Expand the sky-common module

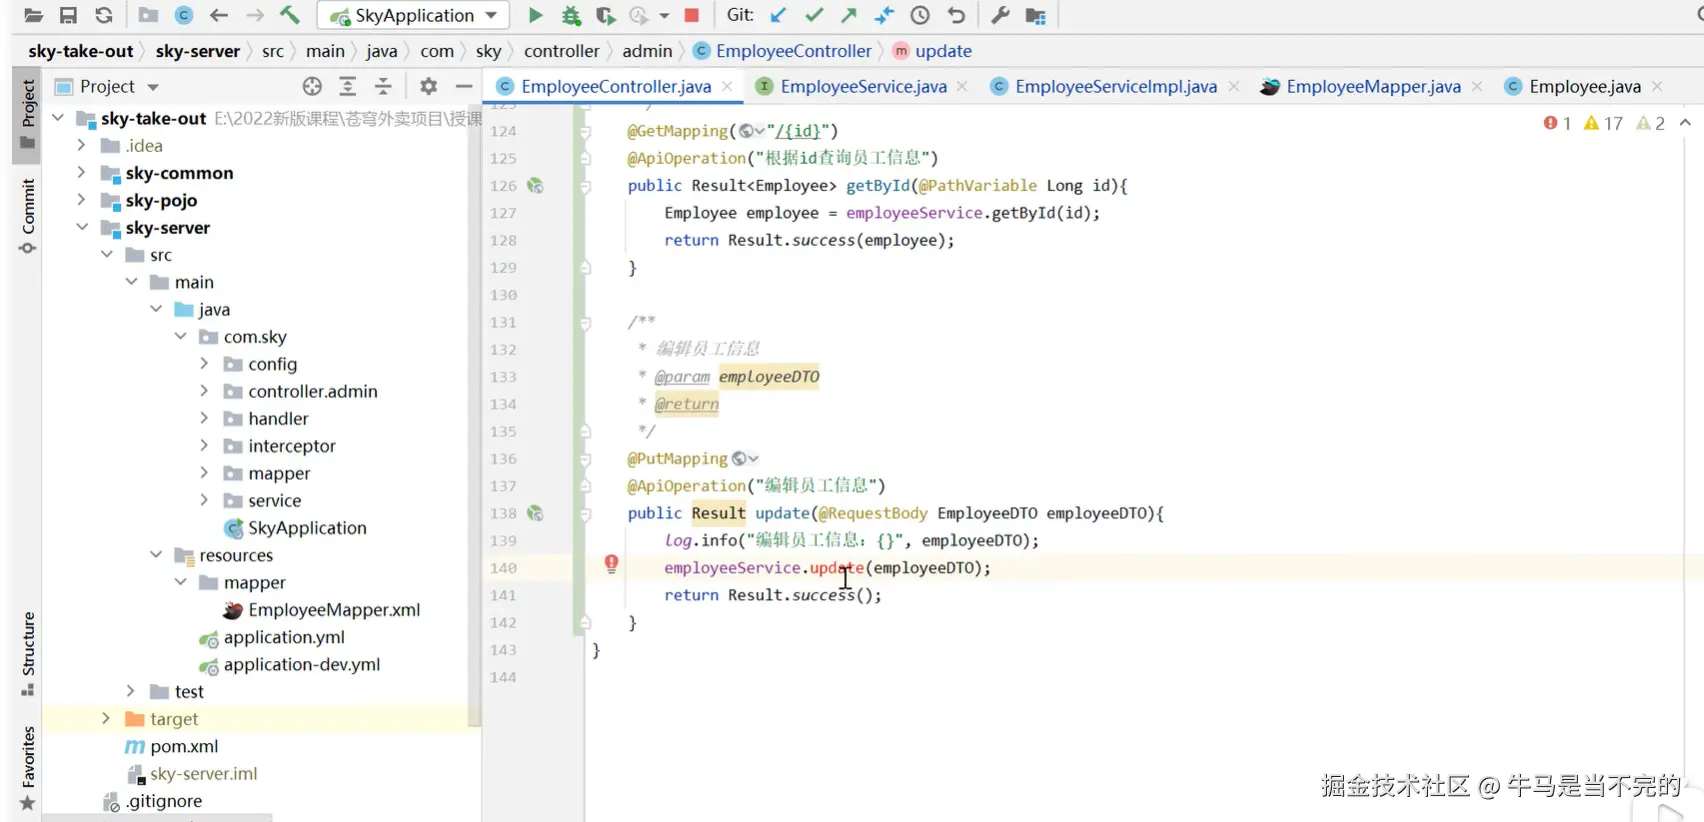(x=82, y=173)
